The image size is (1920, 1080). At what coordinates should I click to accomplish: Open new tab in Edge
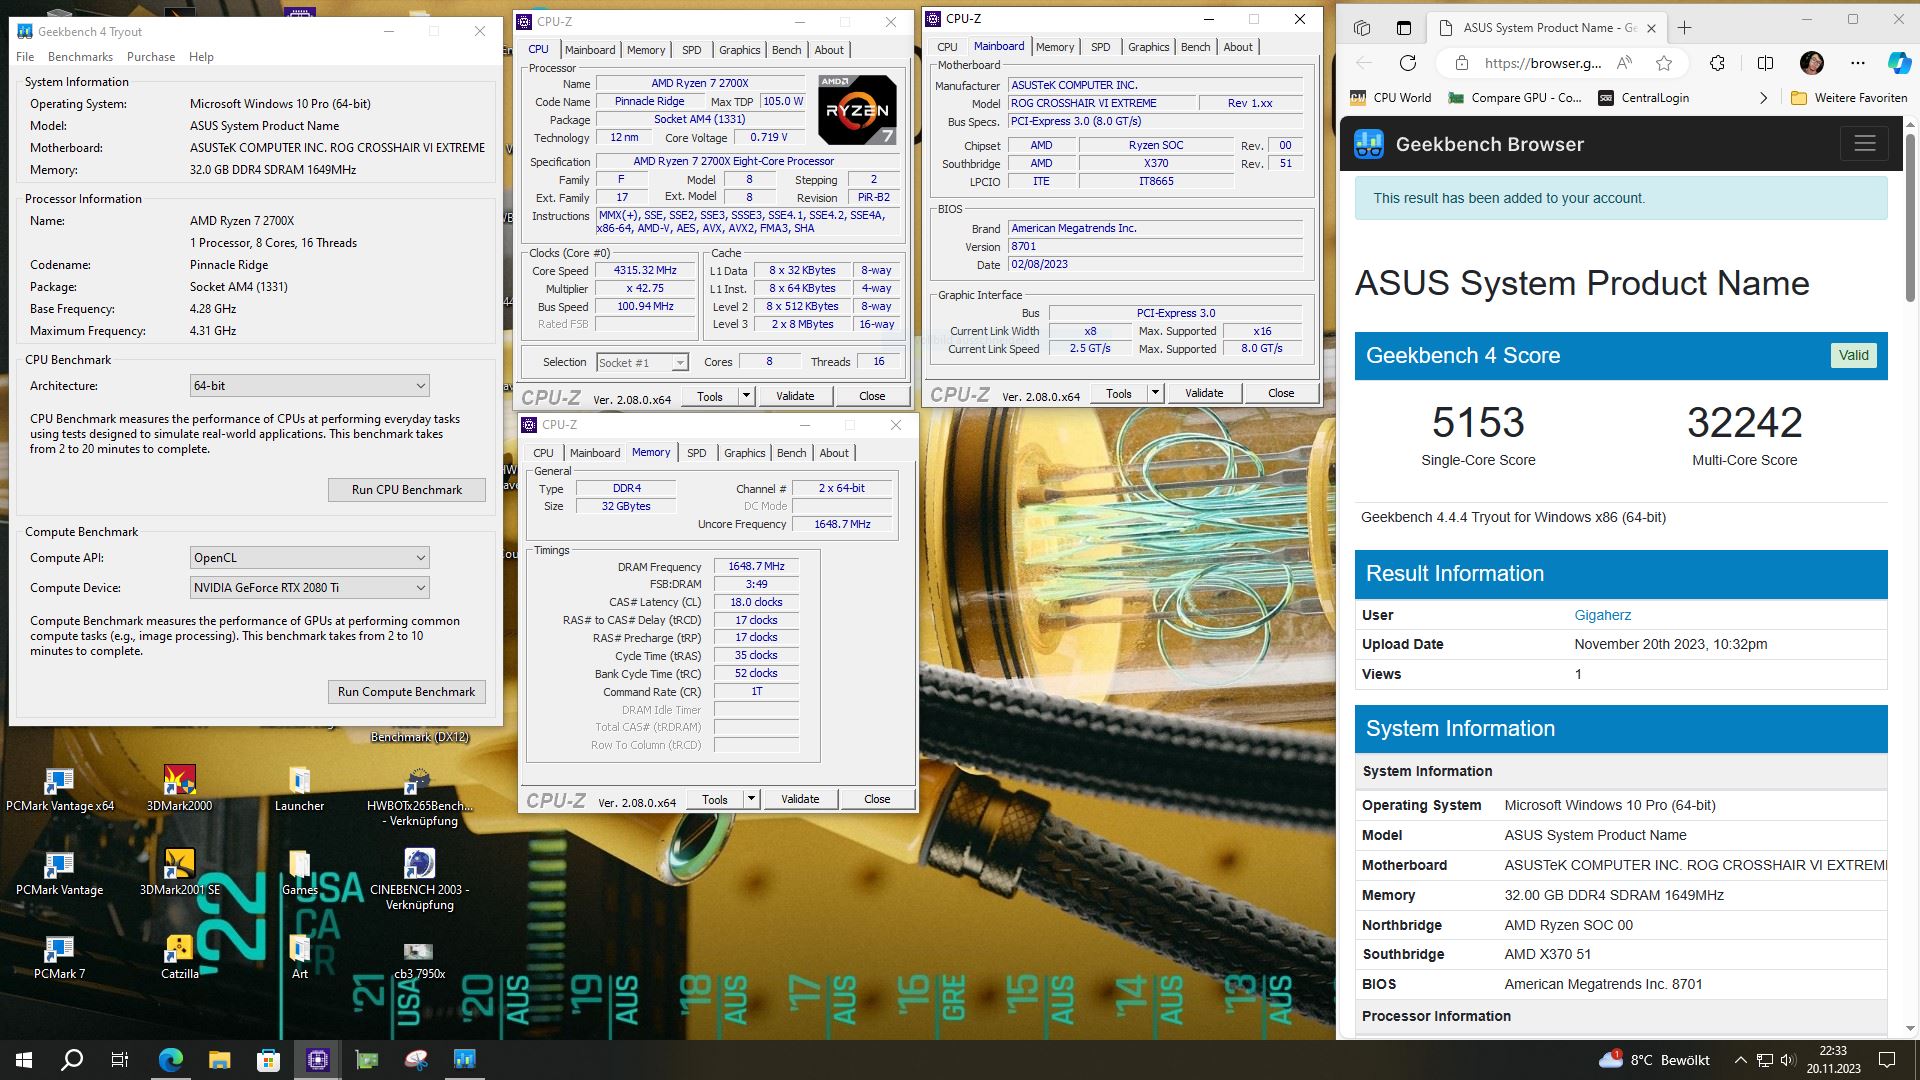[1684, 28]
